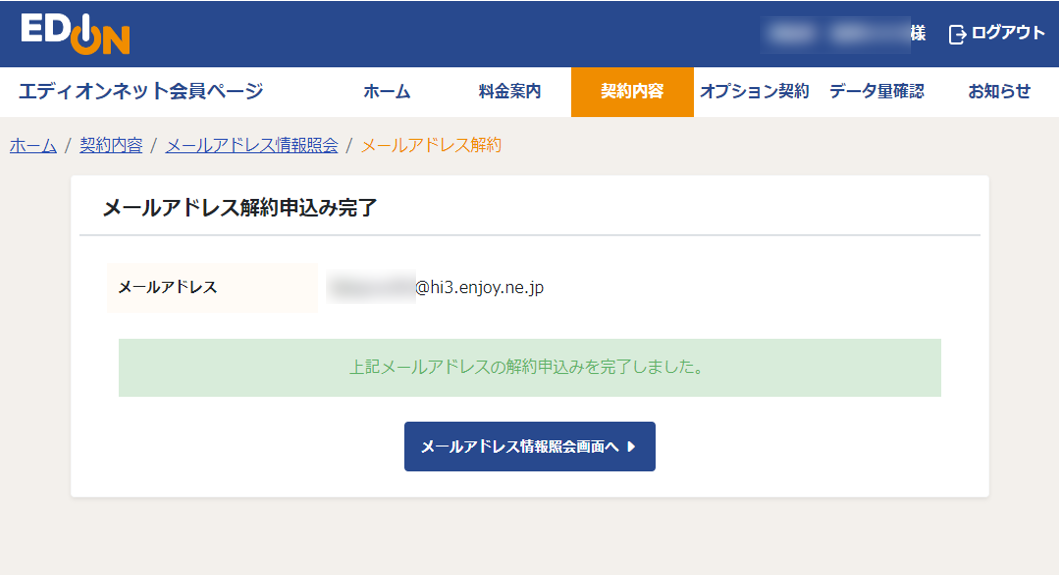Click the arrow icon on the blue button
The image size is (1059, 576).
point(631,447)
